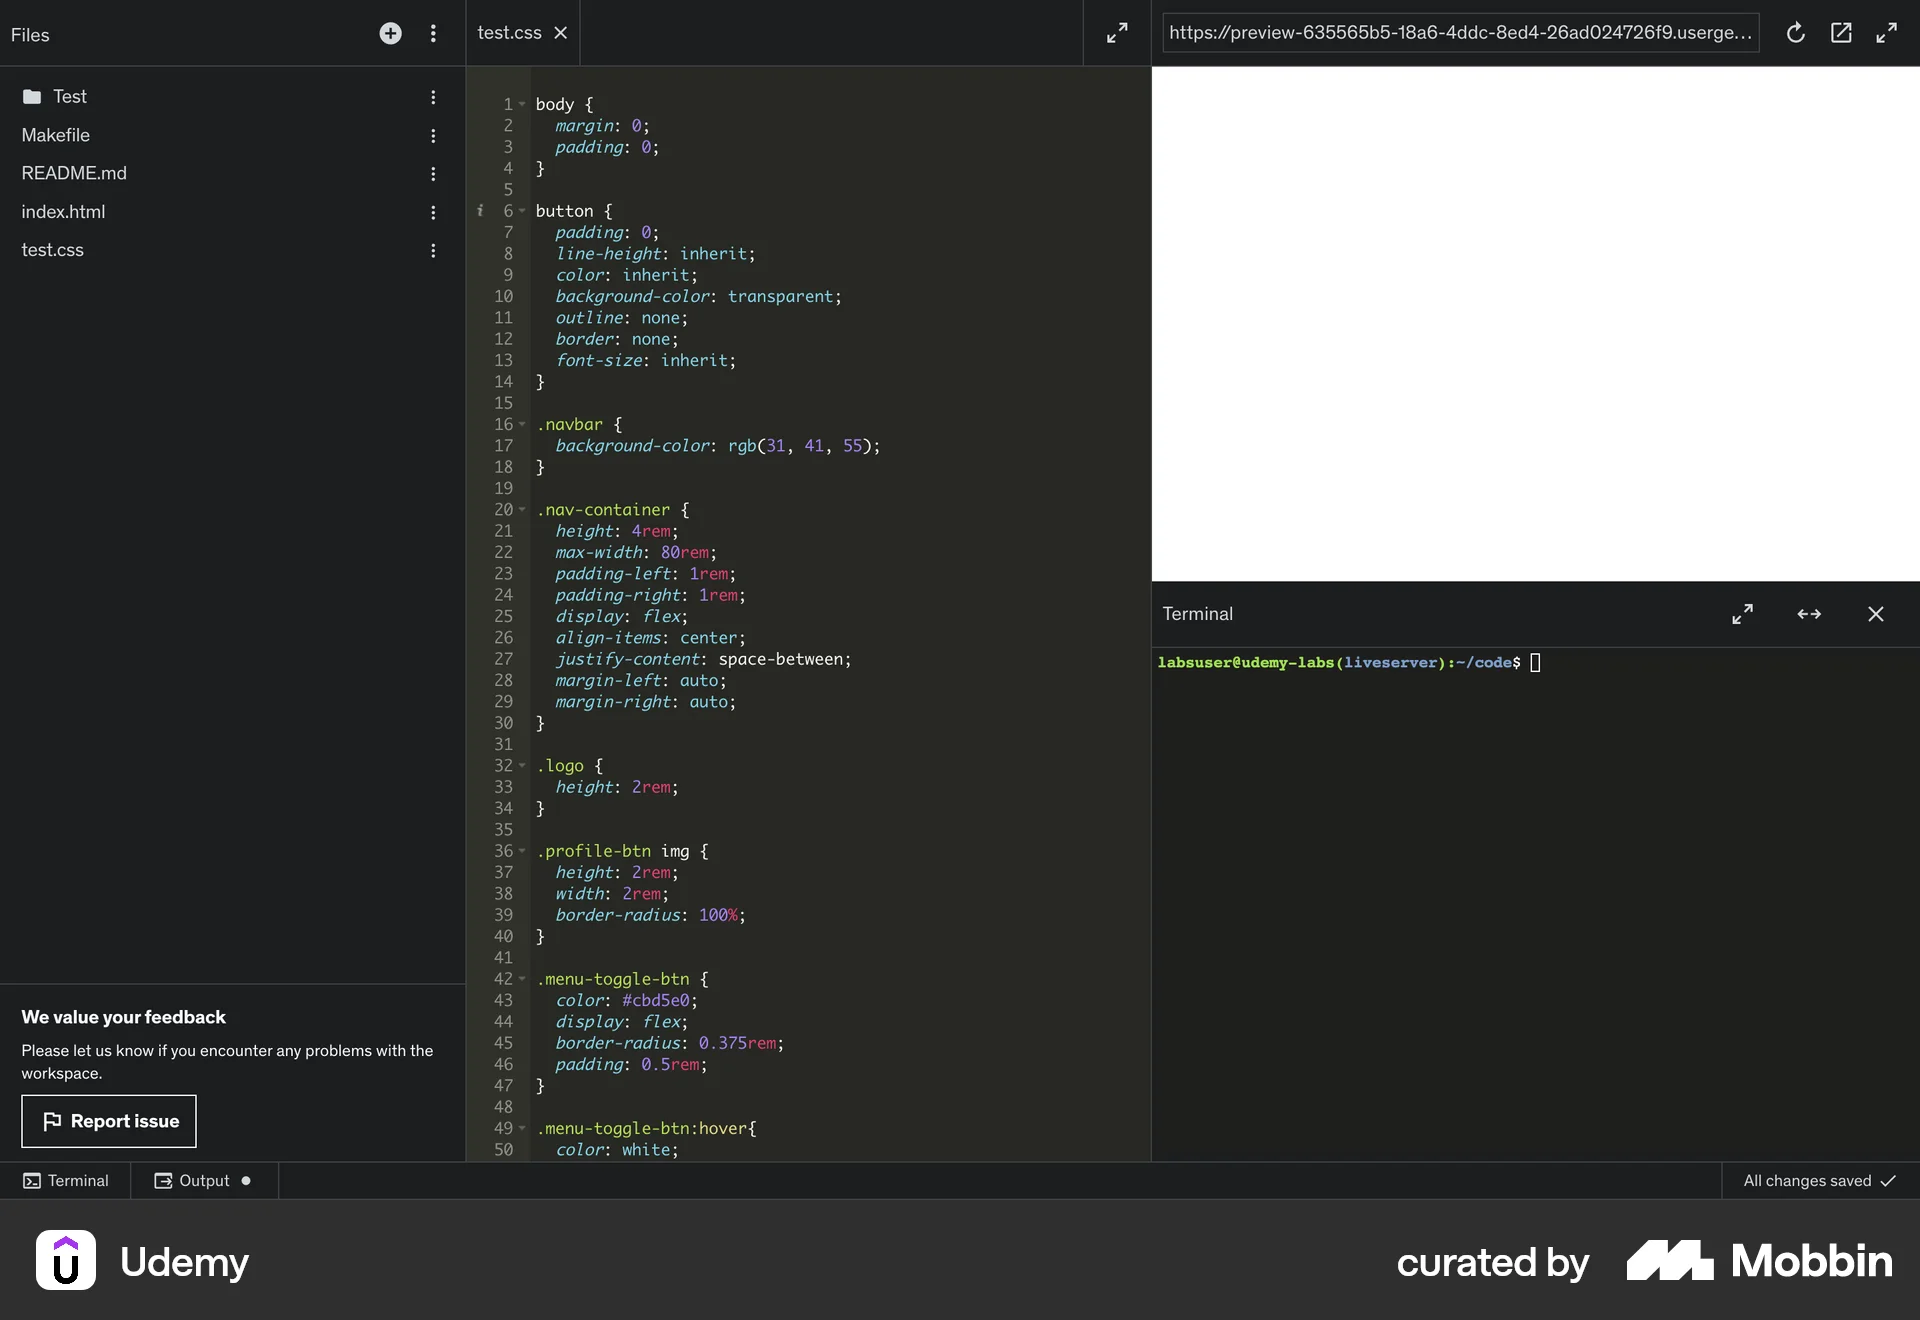Select the test.css editor tab
1920x1320 pixels.
click(x=508, y=32)
